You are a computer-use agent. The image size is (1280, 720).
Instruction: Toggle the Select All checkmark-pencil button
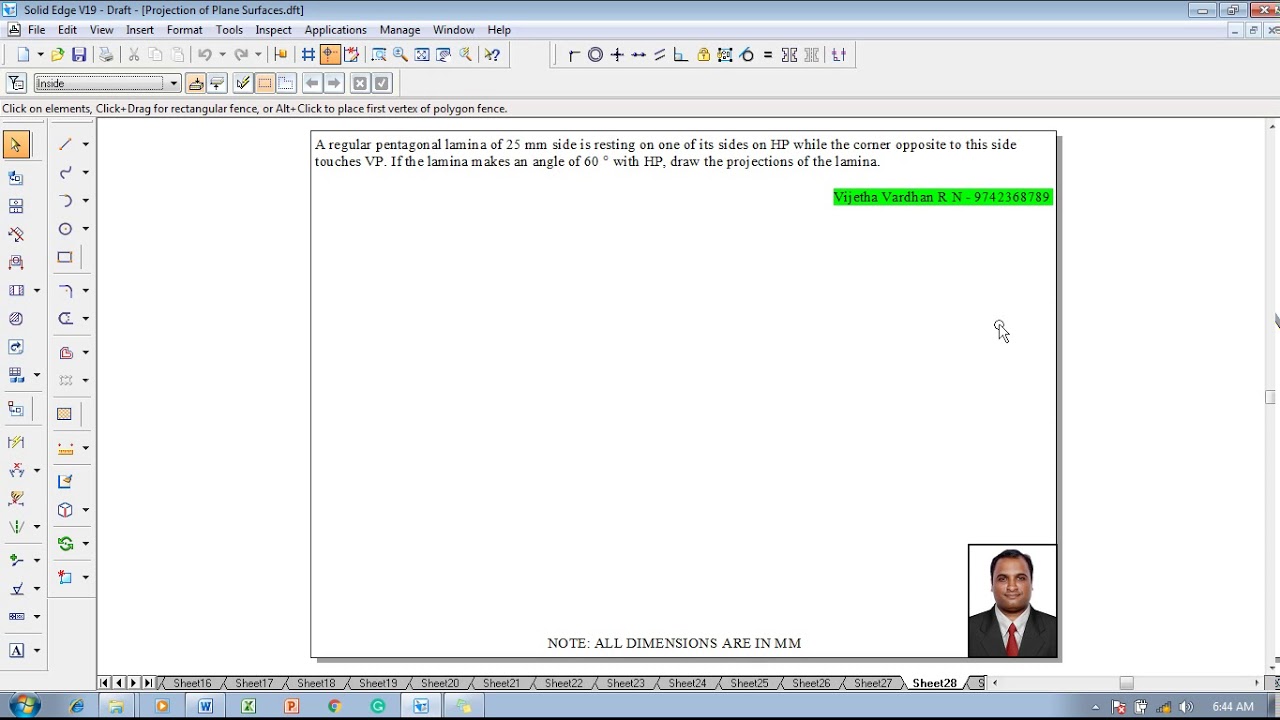tap(243, 83)
